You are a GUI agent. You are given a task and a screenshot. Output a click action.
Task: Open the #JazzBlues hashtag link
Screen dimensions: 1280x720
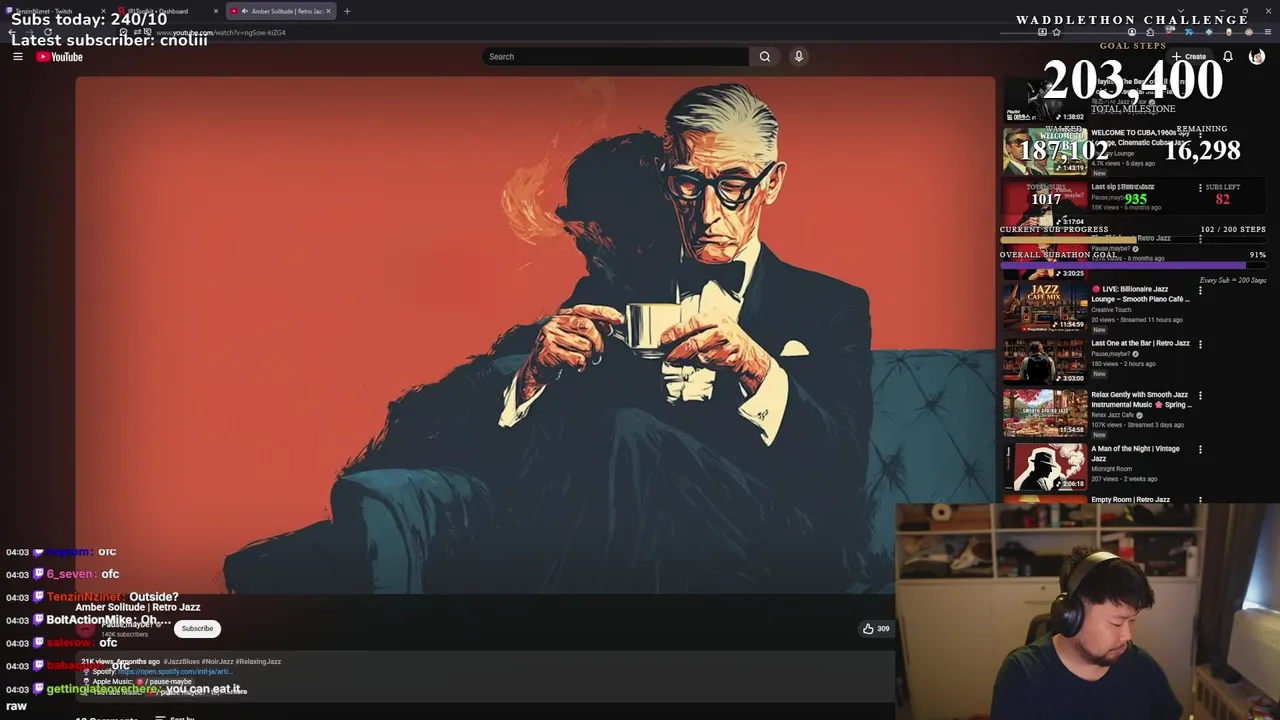(180, 661)
